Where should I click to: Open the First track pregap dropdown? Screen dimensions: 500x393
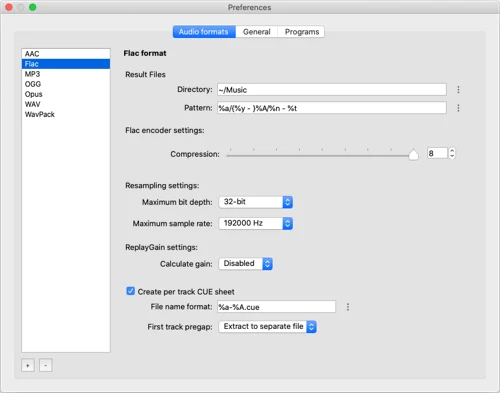267,327
